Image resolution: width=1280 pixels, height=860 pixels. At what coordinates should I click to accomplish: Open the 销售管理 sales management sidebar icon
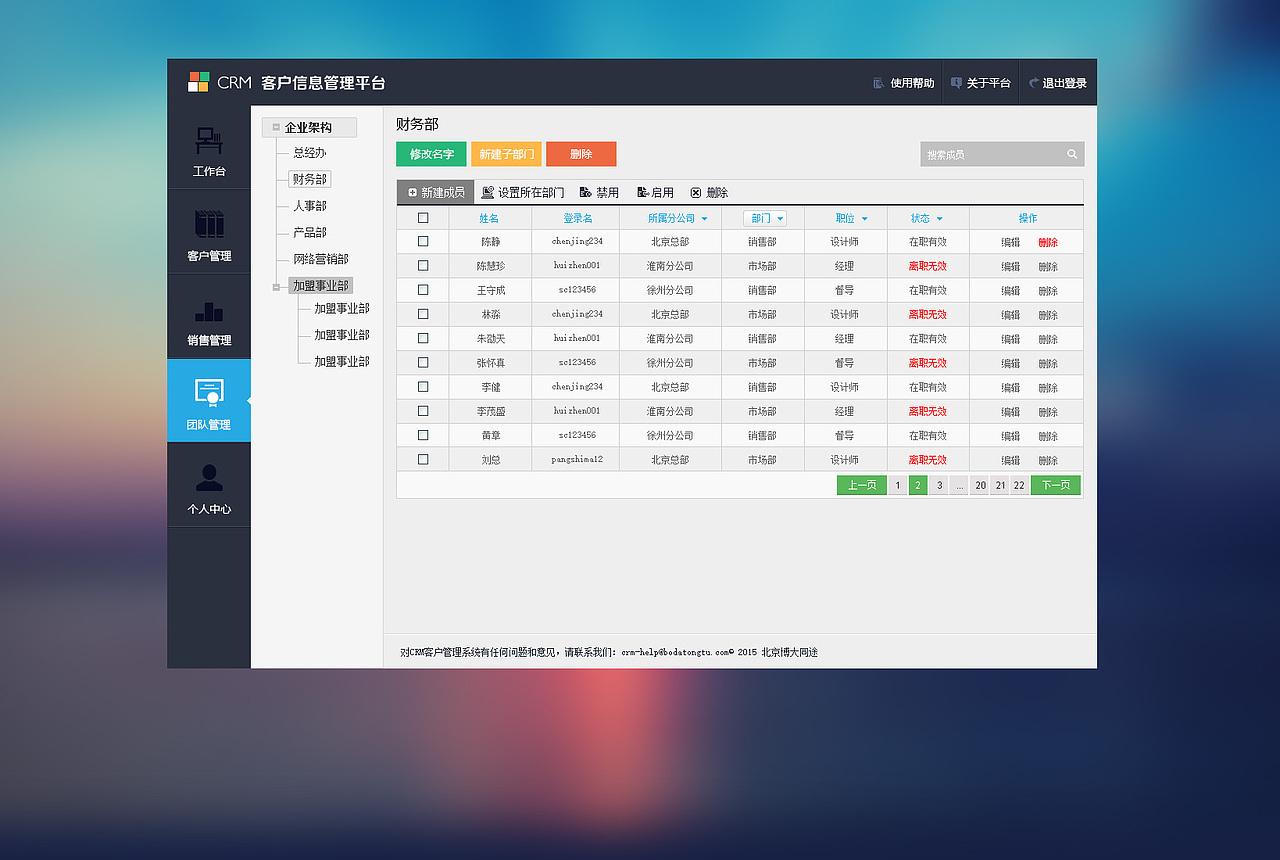click(209, 311)
